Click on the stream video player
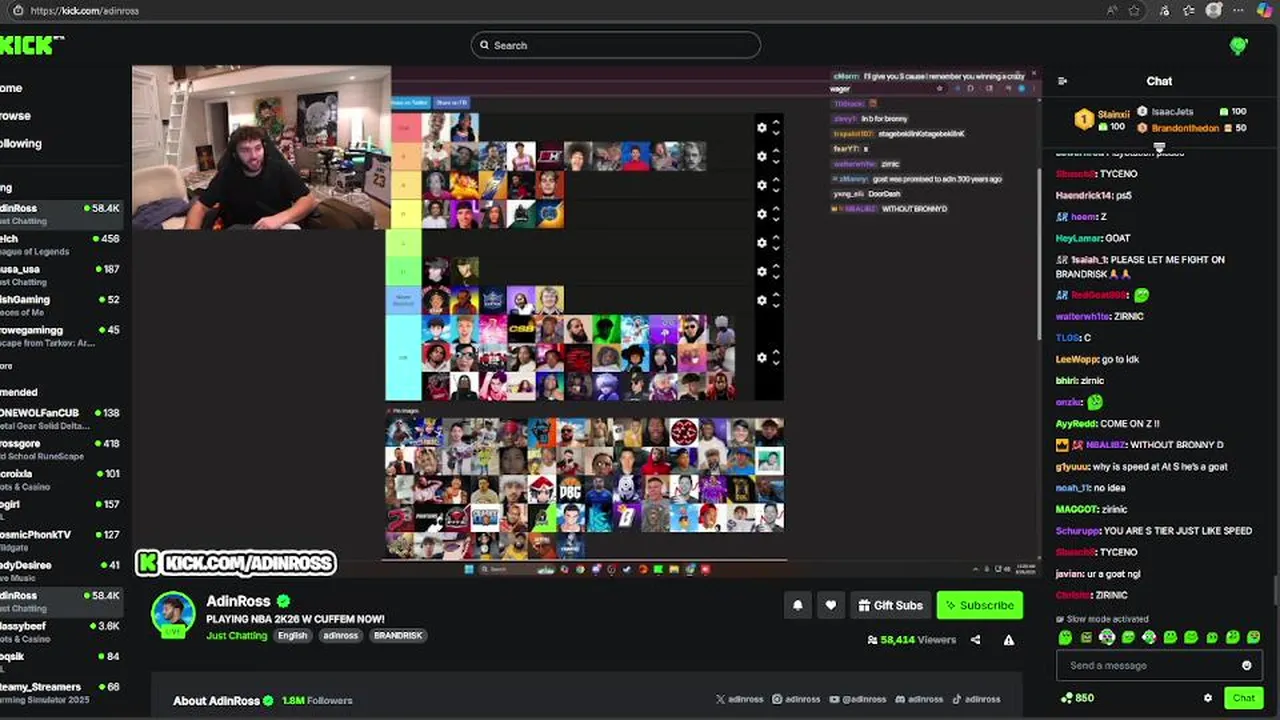 [586, 321]
